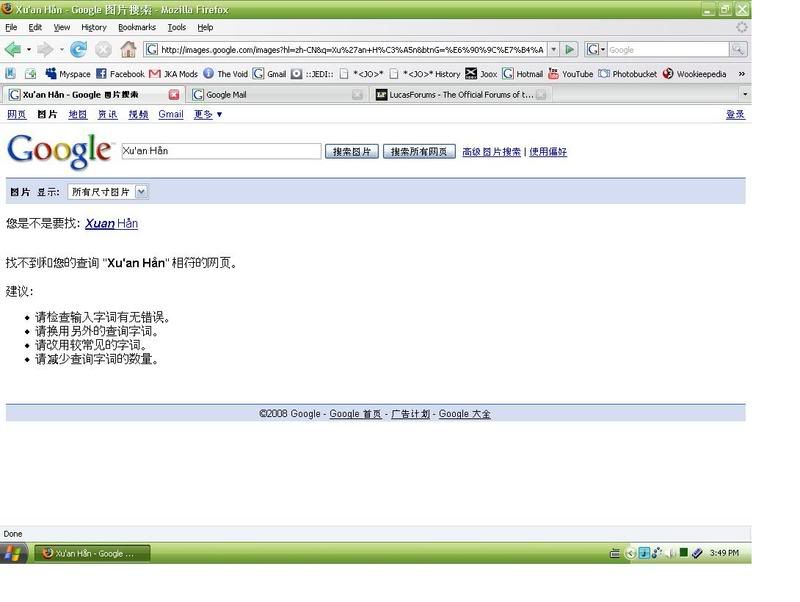The height and width of the screenshot is (602, 800).
Task: Open the 地图 link on Google bar
Action: pyautogui.click(x=78, y=114)
